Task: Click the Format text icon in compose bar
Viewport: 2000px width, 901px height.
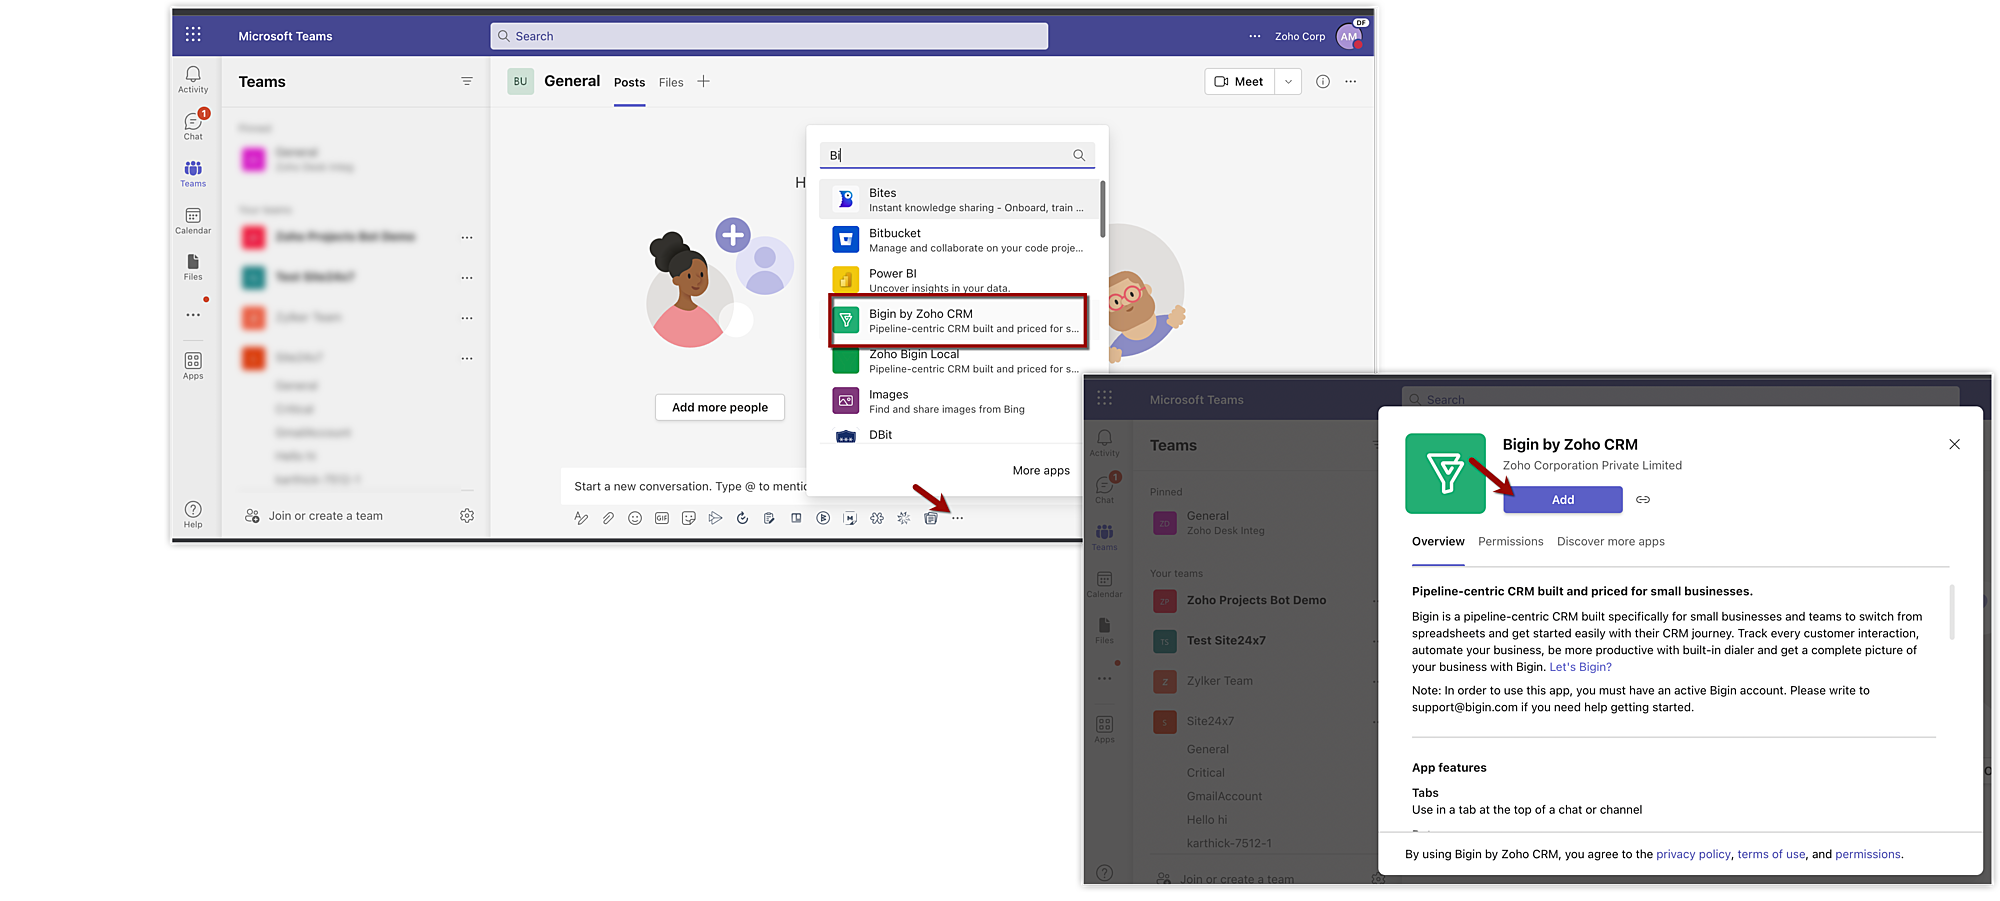Action: 581,518
